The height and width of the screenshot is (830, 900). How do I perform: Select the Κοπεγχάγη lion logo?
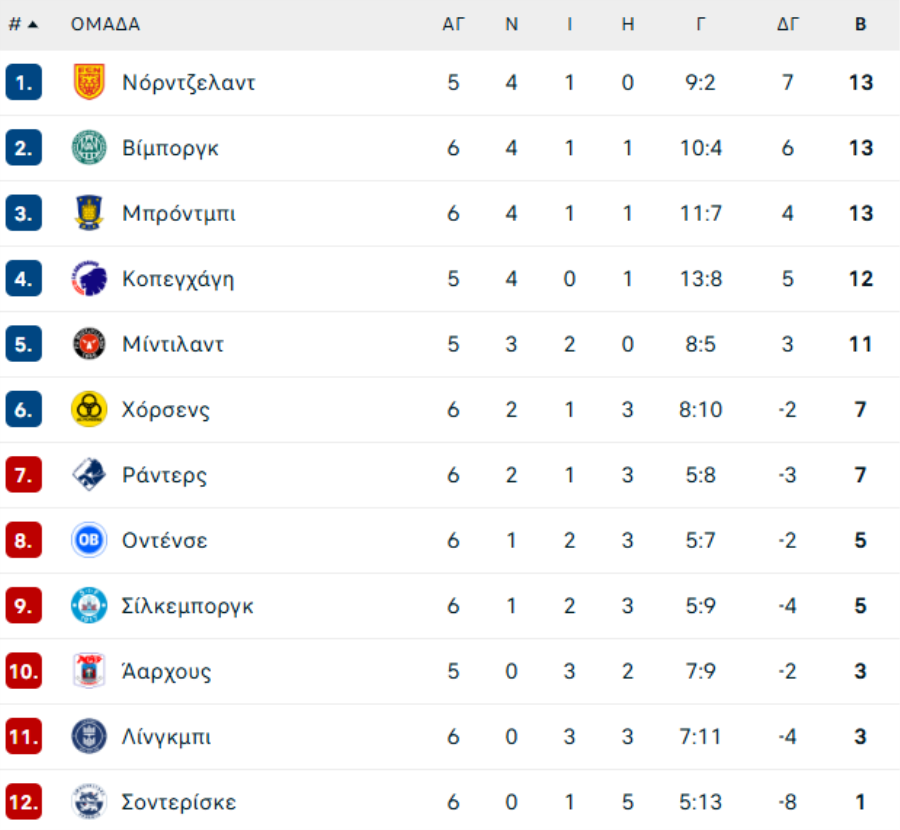click(89, 278)
